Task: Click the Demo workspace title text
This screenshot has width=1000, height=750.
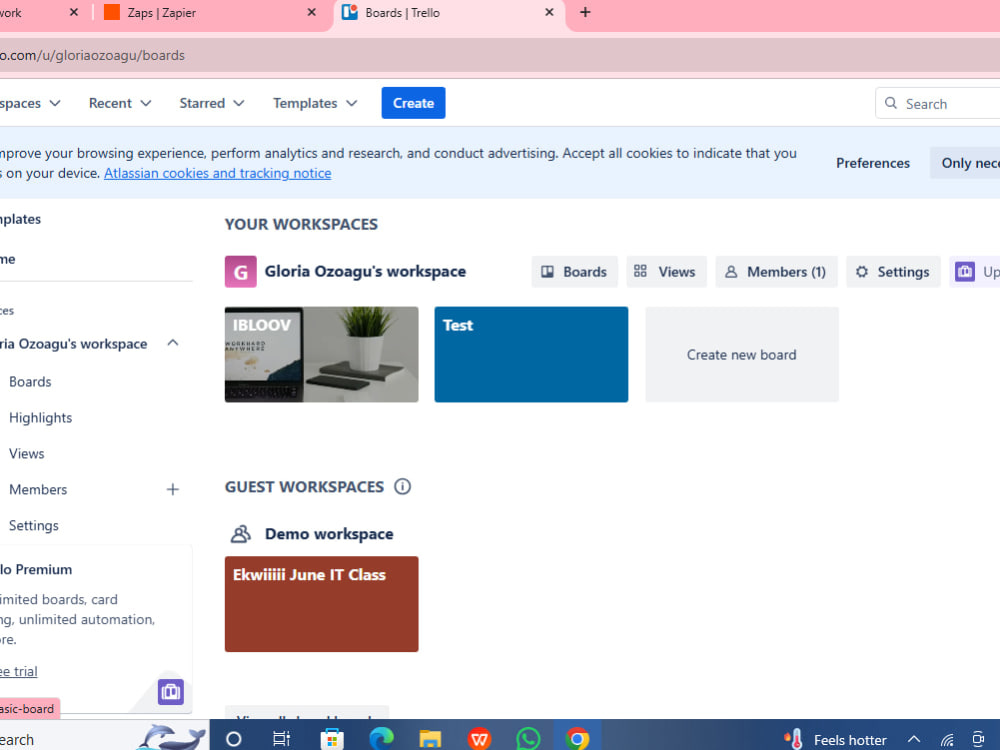Action: (x=329, y=534)
